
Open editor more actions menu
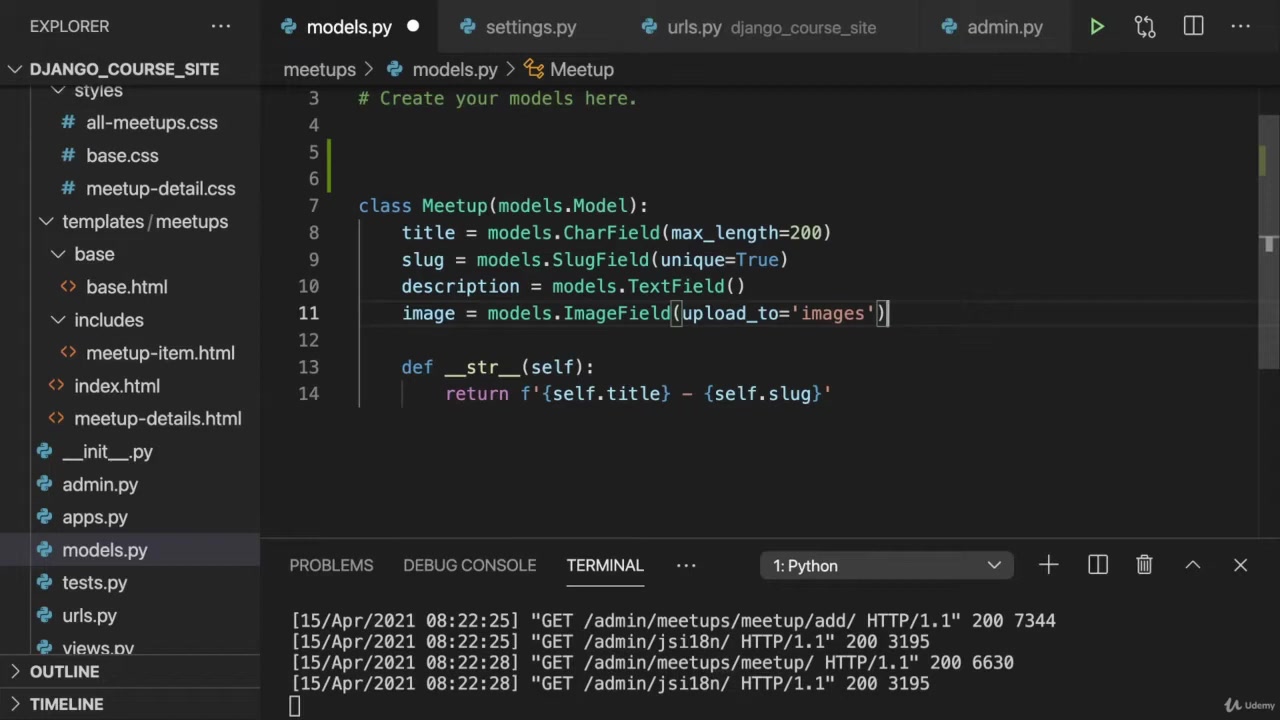coord(1241,27)
